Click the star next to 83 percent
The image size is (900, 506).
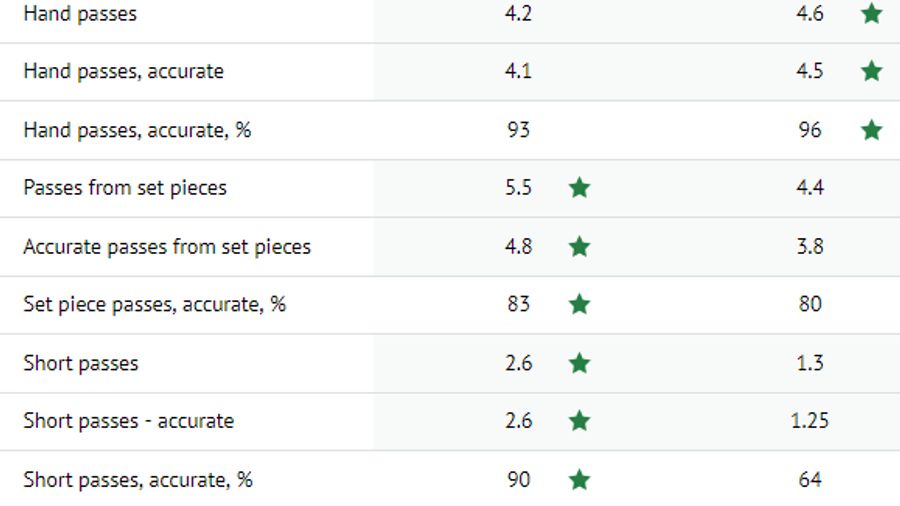point(579,304)
